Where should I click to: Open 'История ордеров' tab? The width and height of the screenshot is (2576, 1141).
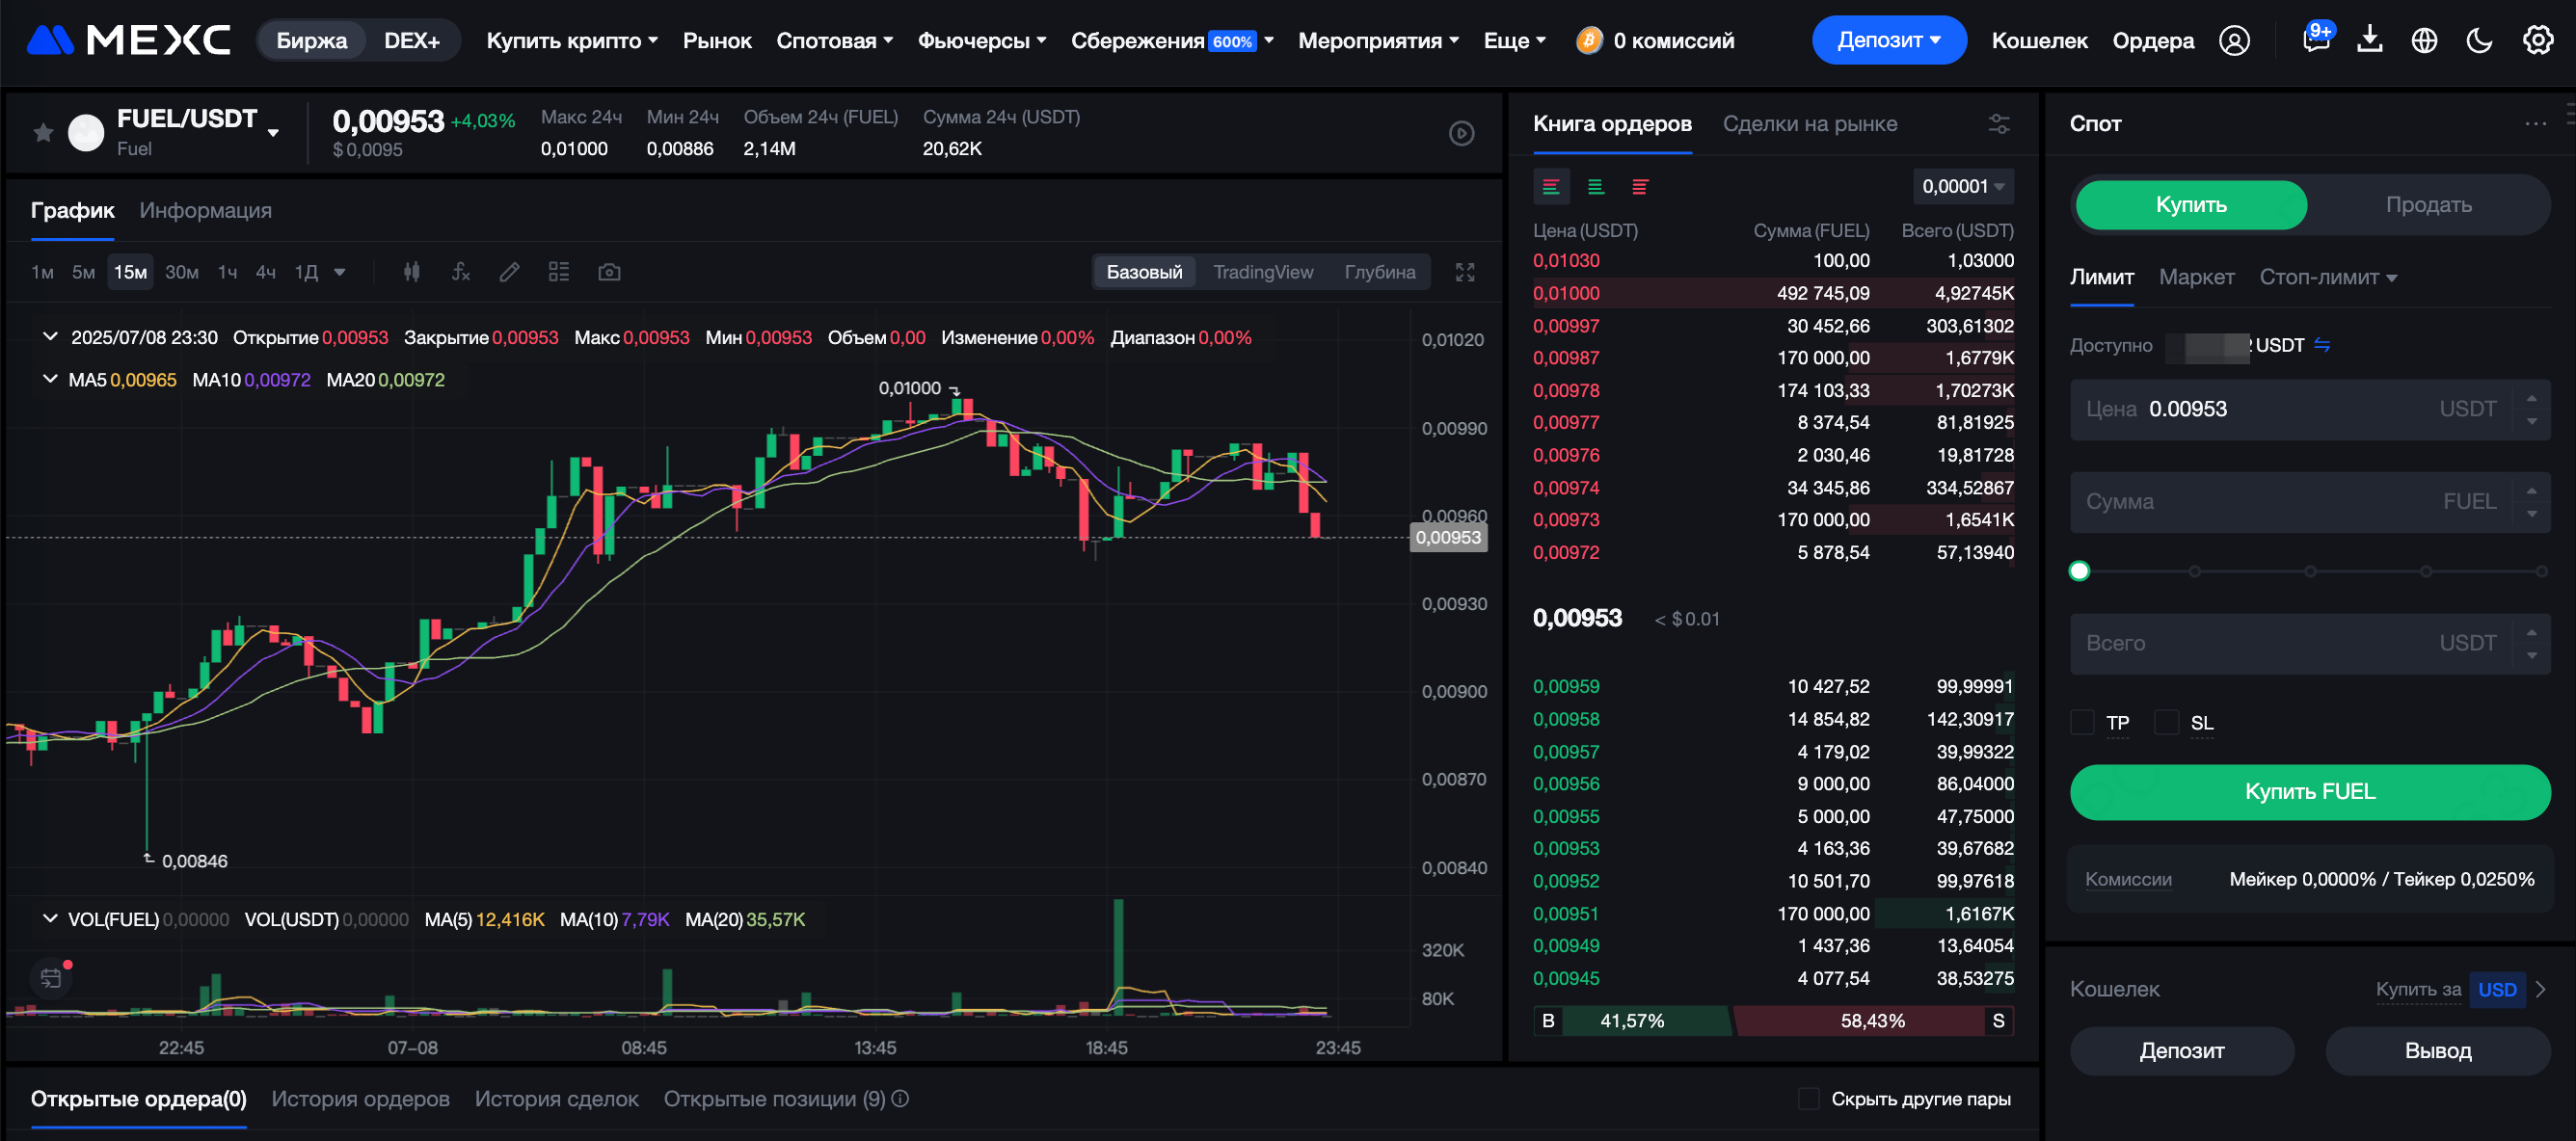click(x=360, y=1099)
